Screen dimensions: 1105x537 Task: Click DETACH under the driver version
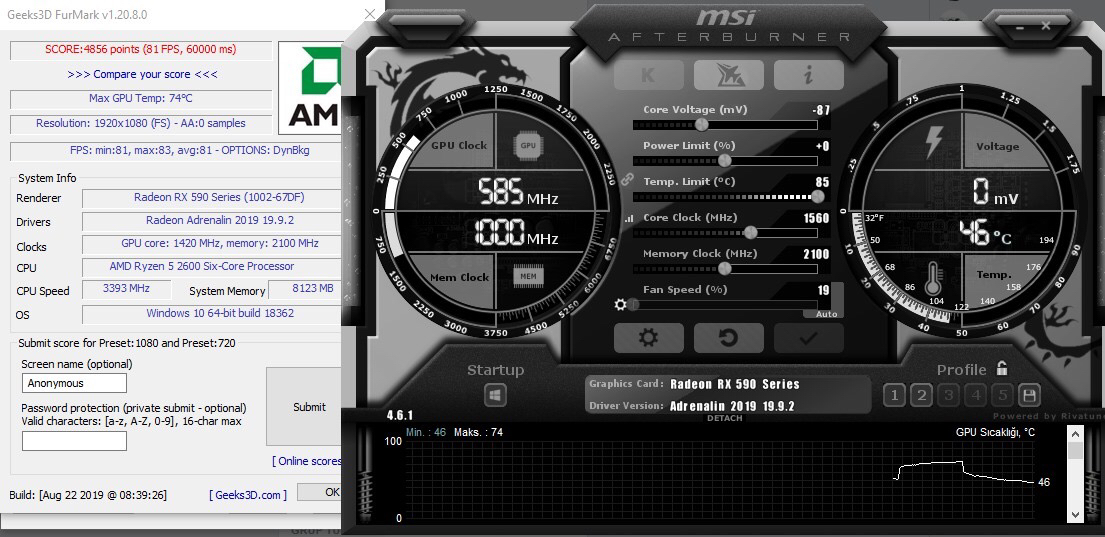pos(724,418)
